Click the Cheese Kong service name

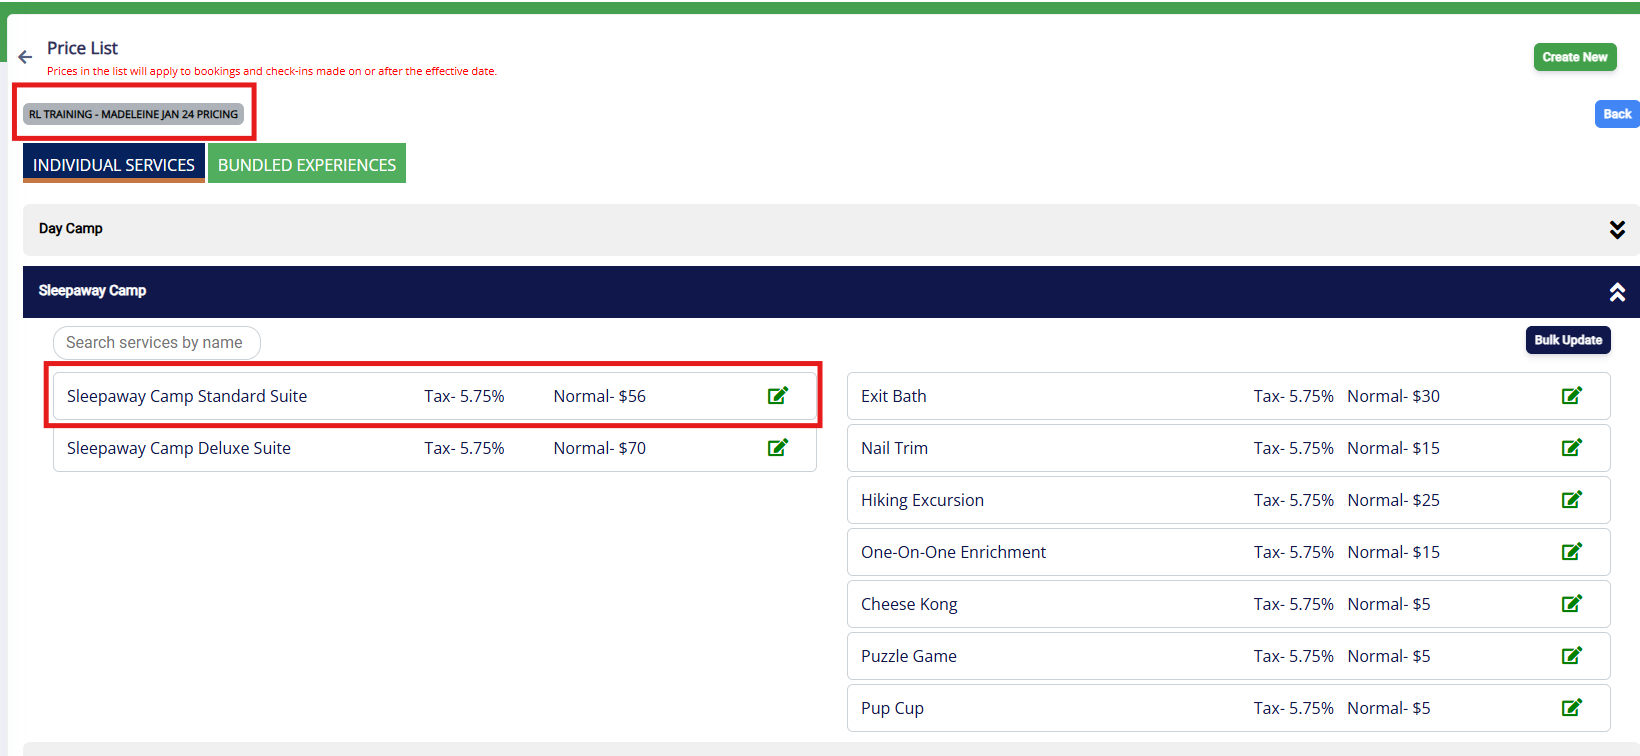tap(909, 604)
